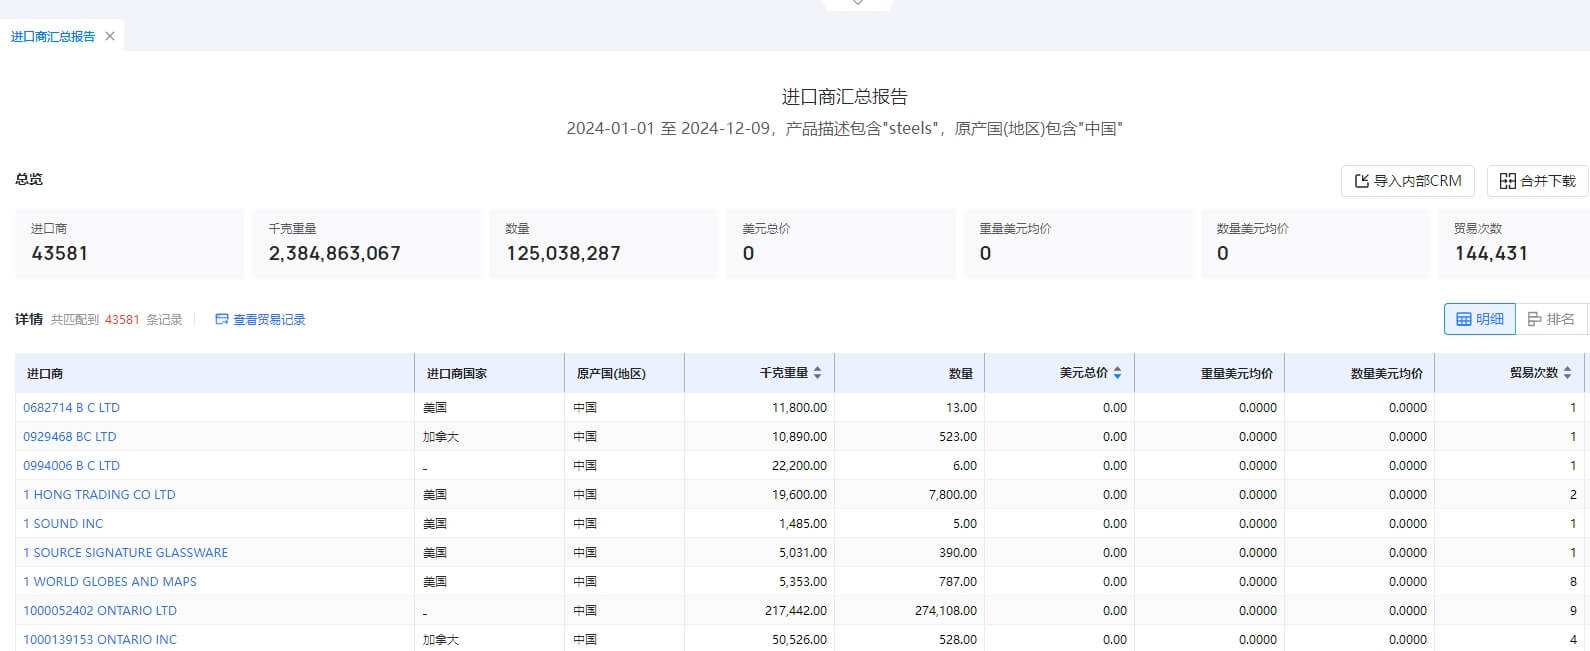Image resolution: width=1590 pixels, height=651 pixels.
Task: Open importer 0994006 B C LTD
Action: pos(71,466)
